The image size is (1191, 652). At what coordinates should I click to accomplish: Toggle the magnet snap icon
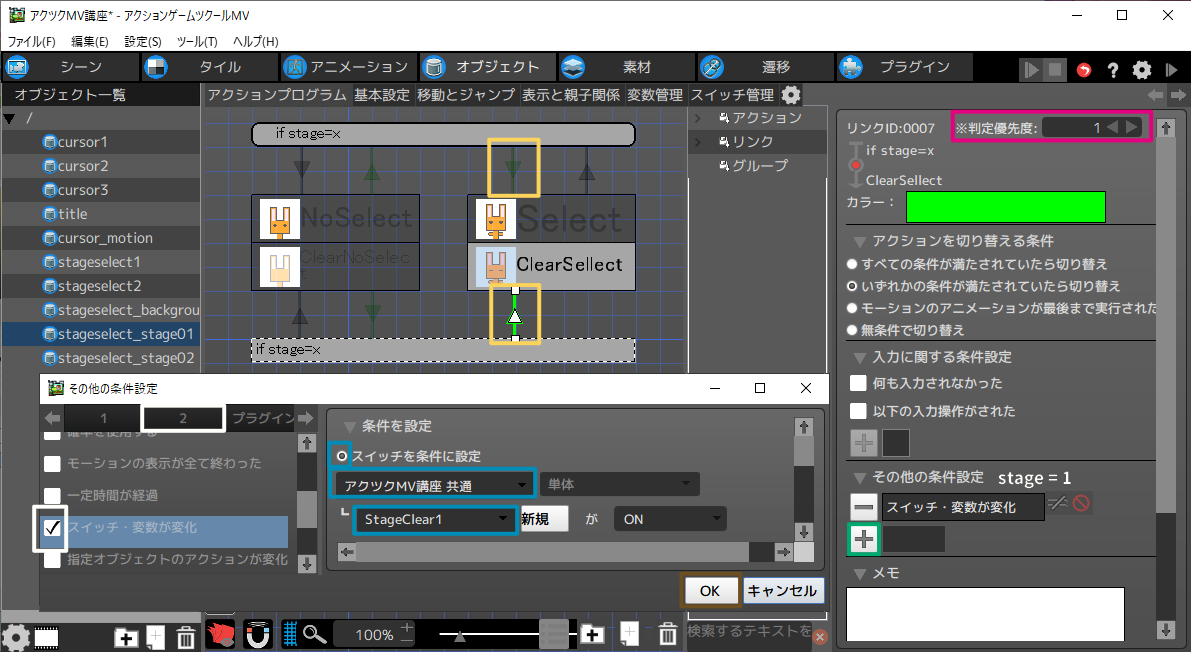[x=257, y=634]
